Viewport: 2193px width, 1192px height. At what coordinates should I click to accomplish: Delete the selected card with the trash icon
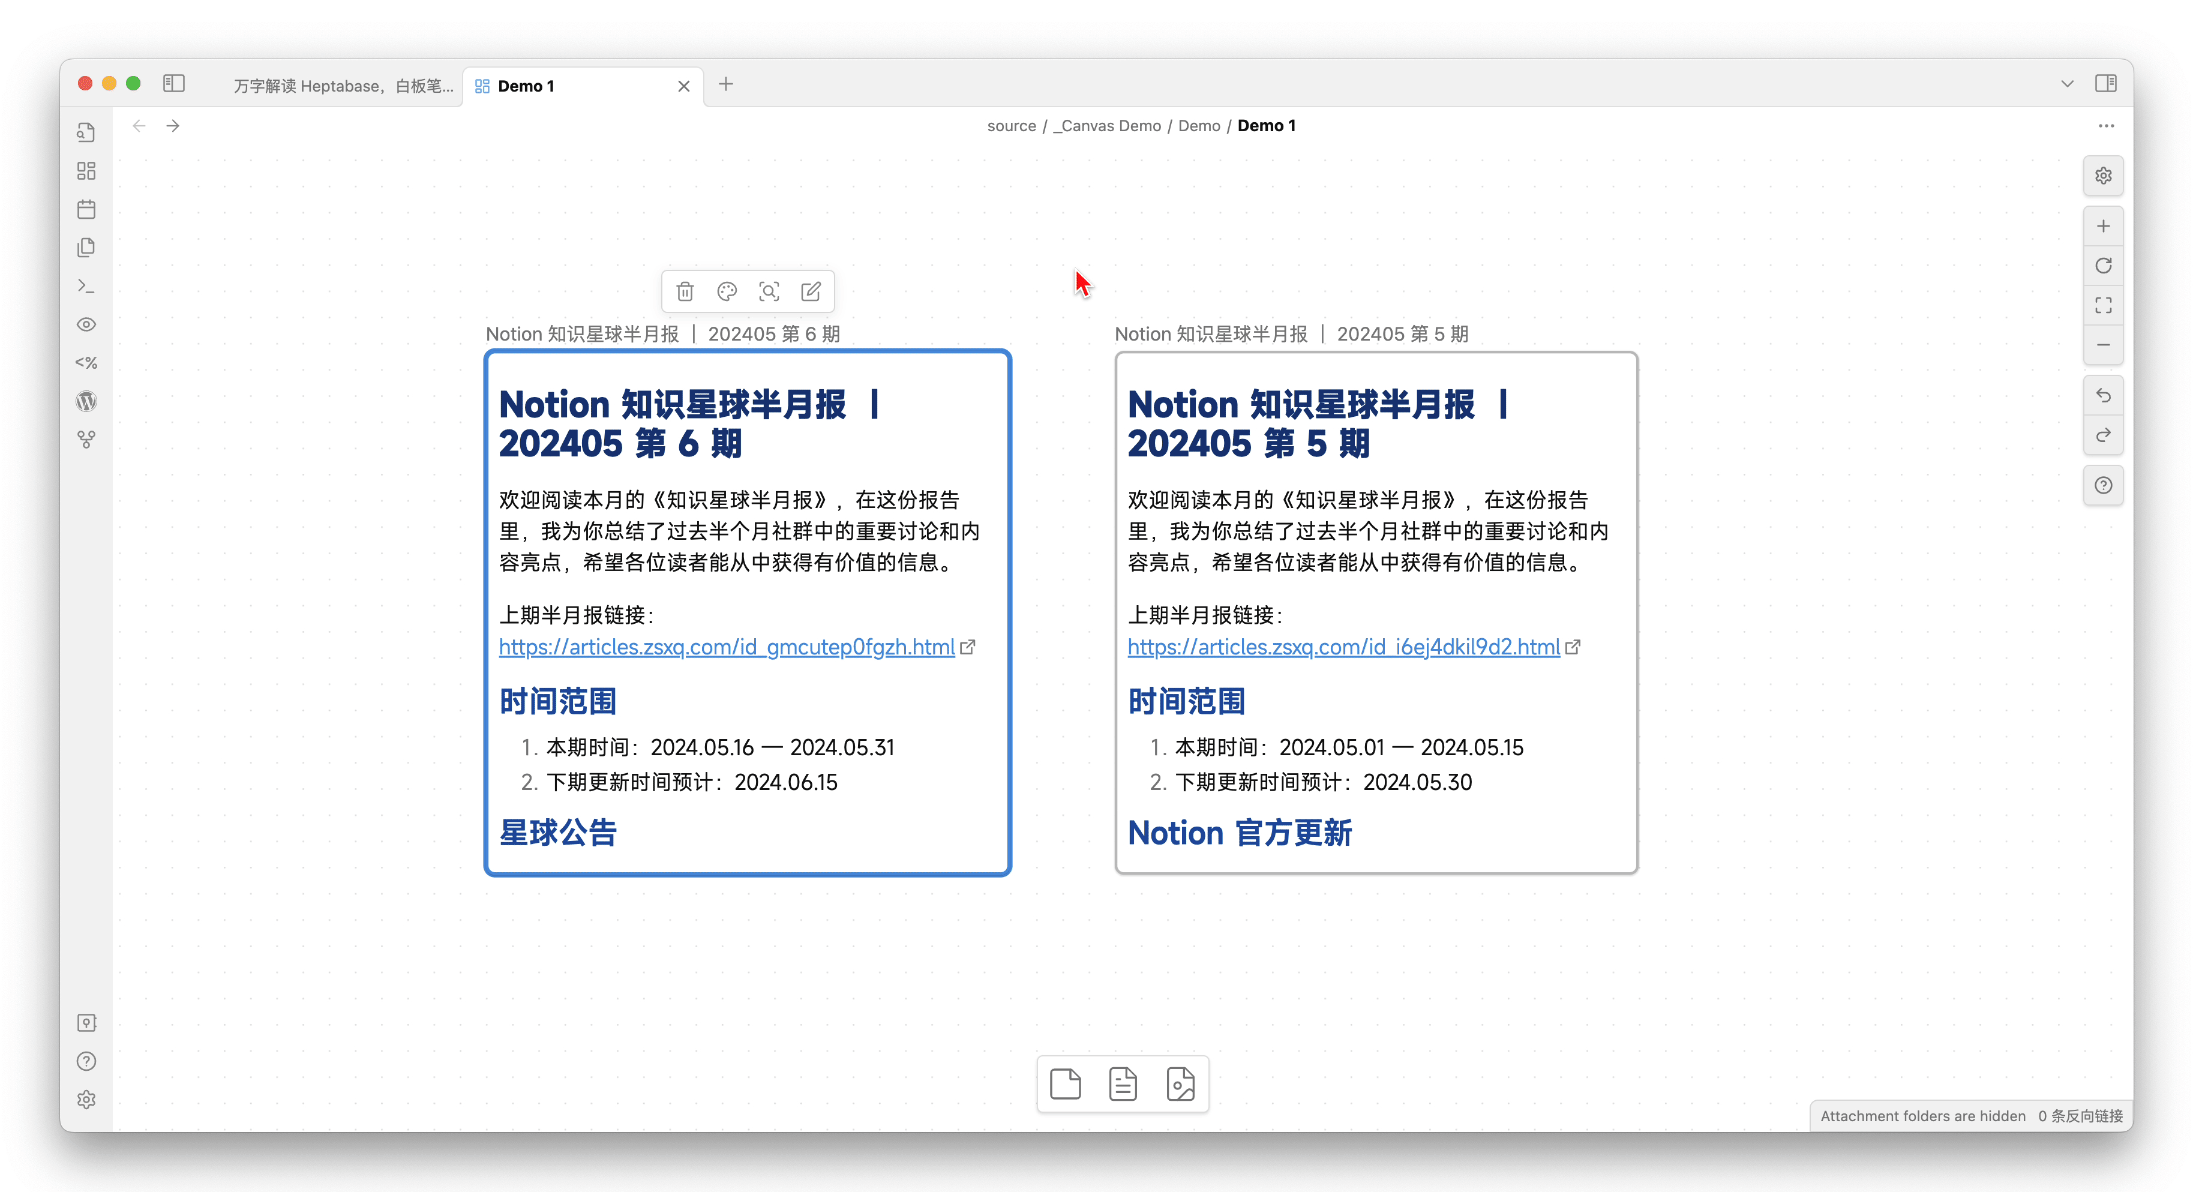[x=685, y=291]
